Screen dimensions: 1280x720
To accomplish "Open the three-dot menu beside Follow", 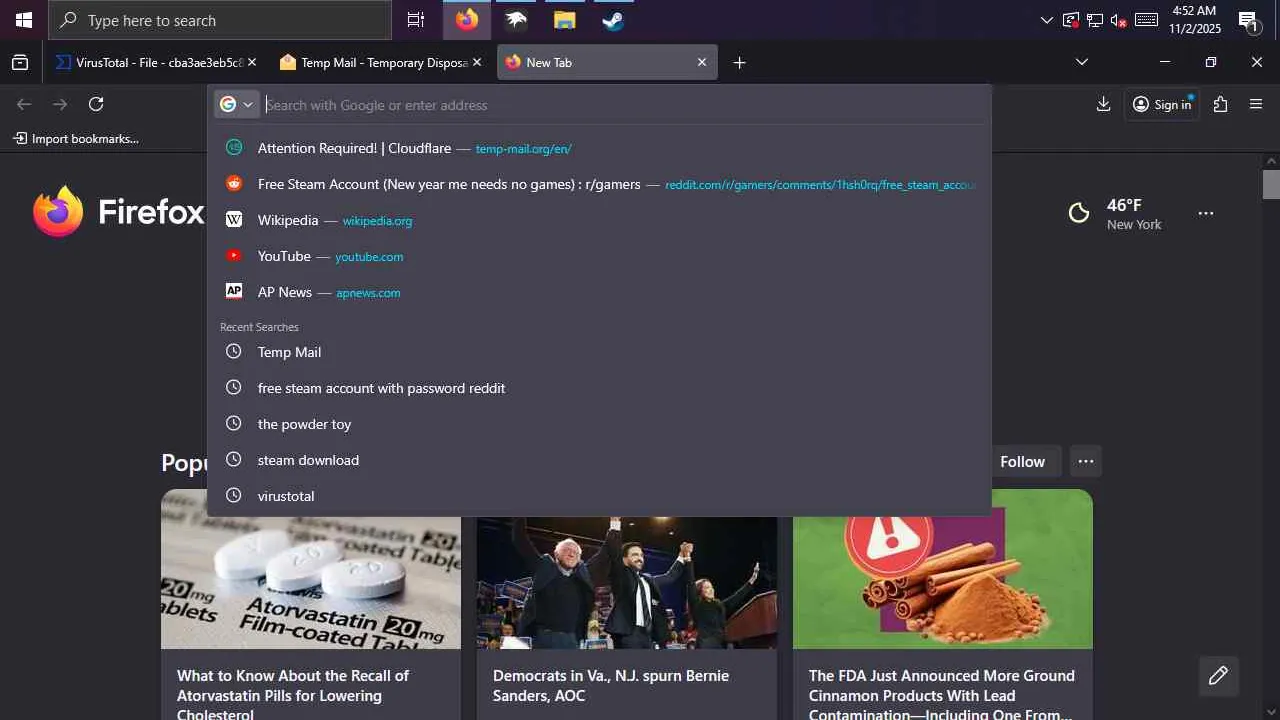I will coord(1086,461).
